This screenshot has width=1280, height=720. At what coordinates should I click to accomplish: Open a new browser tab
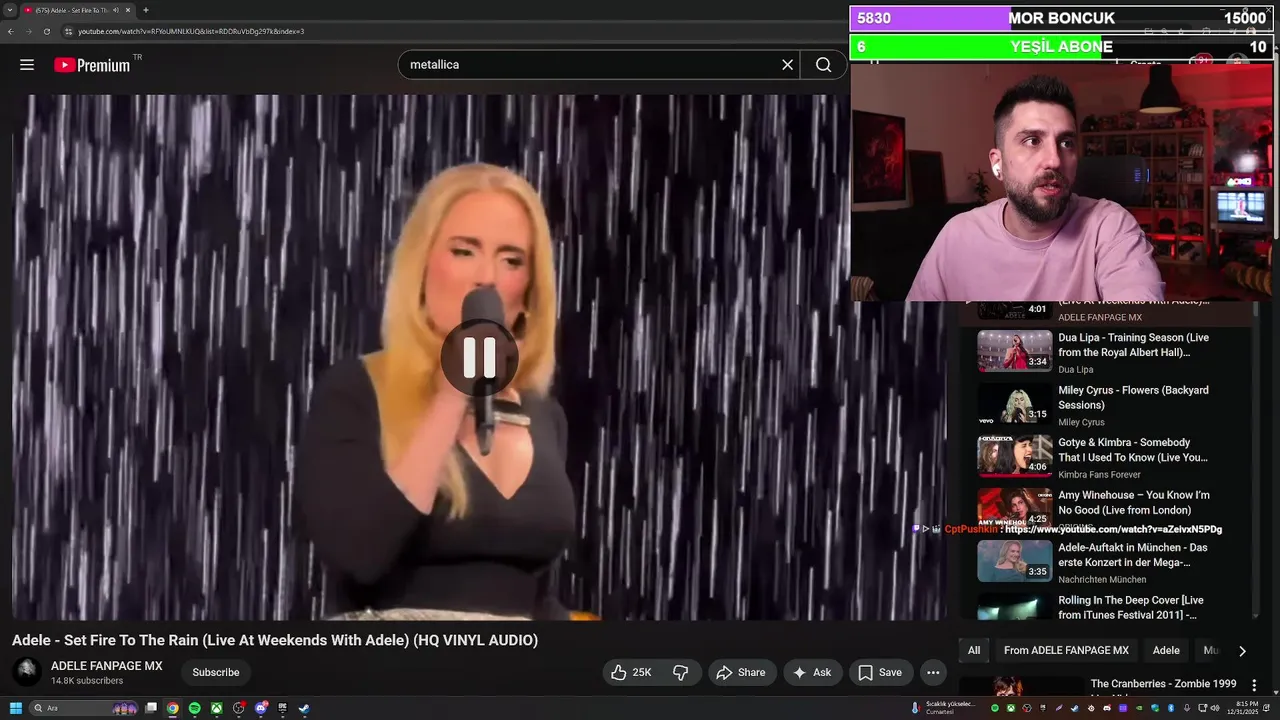pyautogui.click(x=146, y=10)
